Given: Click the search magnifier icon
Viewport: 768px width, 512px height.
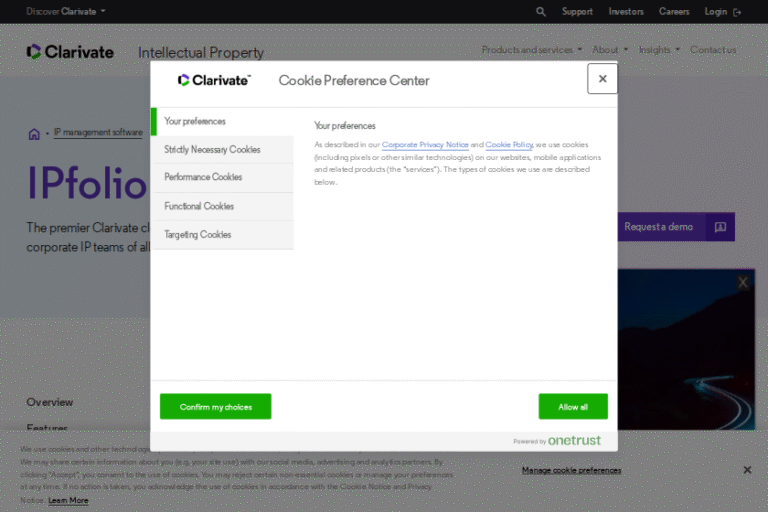Looking at the screenshot, I should [x=541, y=11].
